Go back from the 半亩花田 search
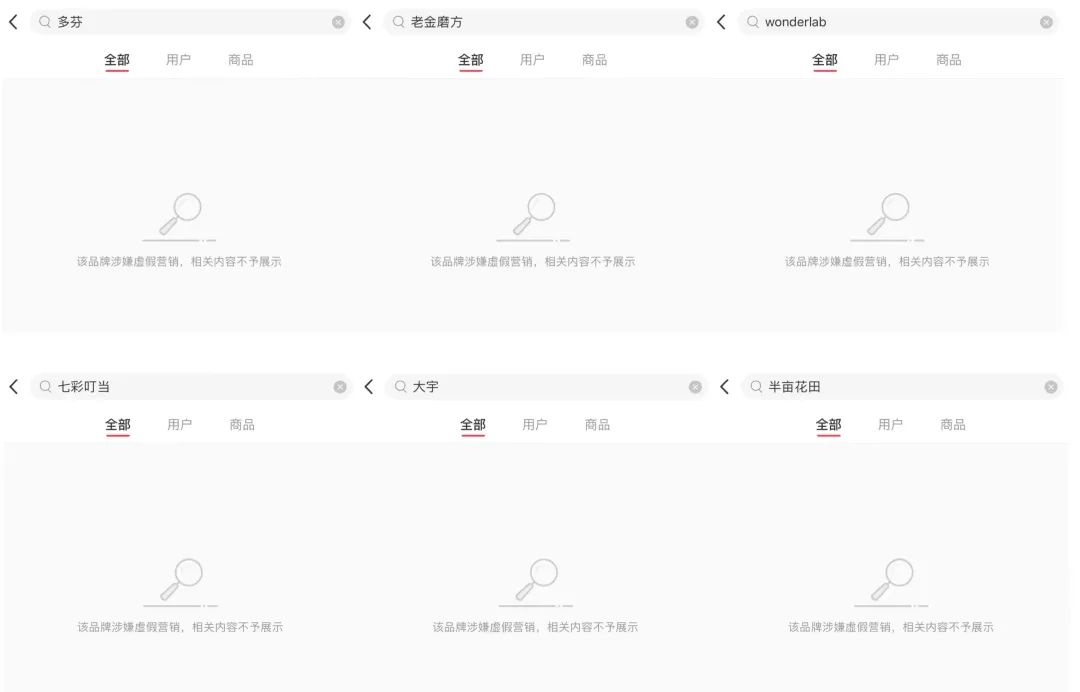 pyautogui.click(x=725, y=387)
